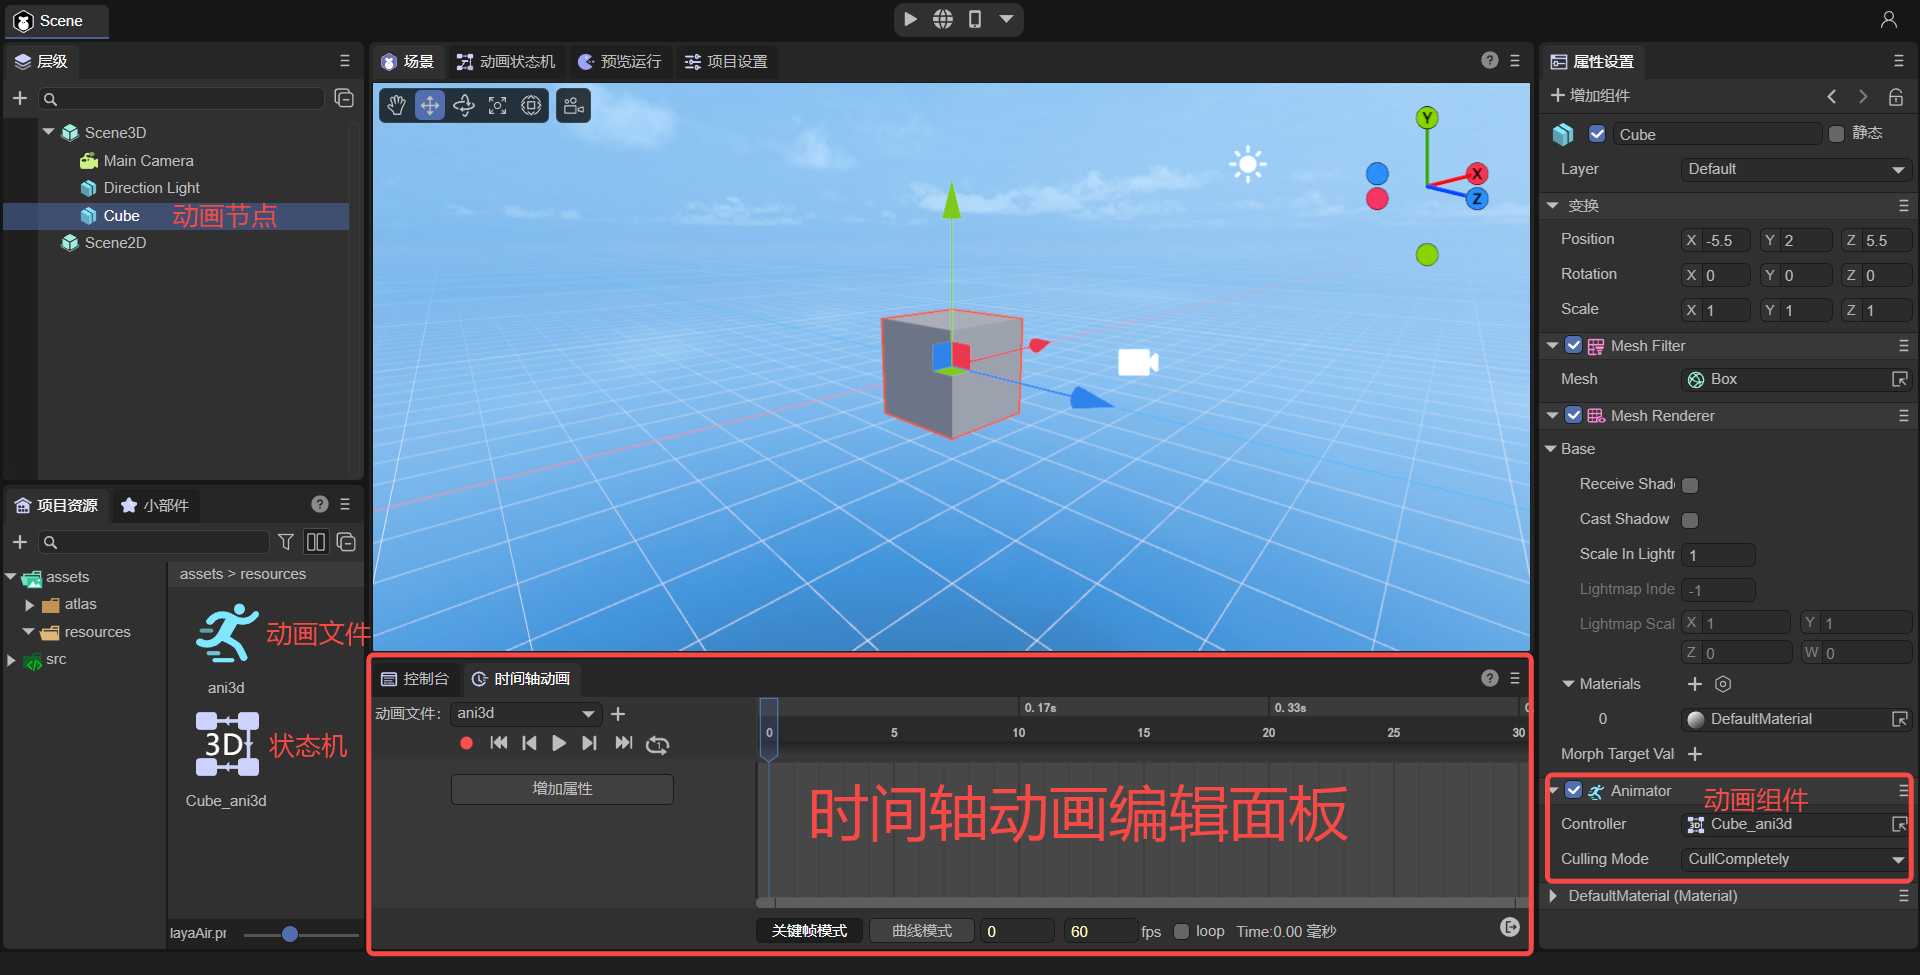This screenshot has height=975, width=1920.
Task: Expand the atlas folder in assets
Action: (30, 605)
